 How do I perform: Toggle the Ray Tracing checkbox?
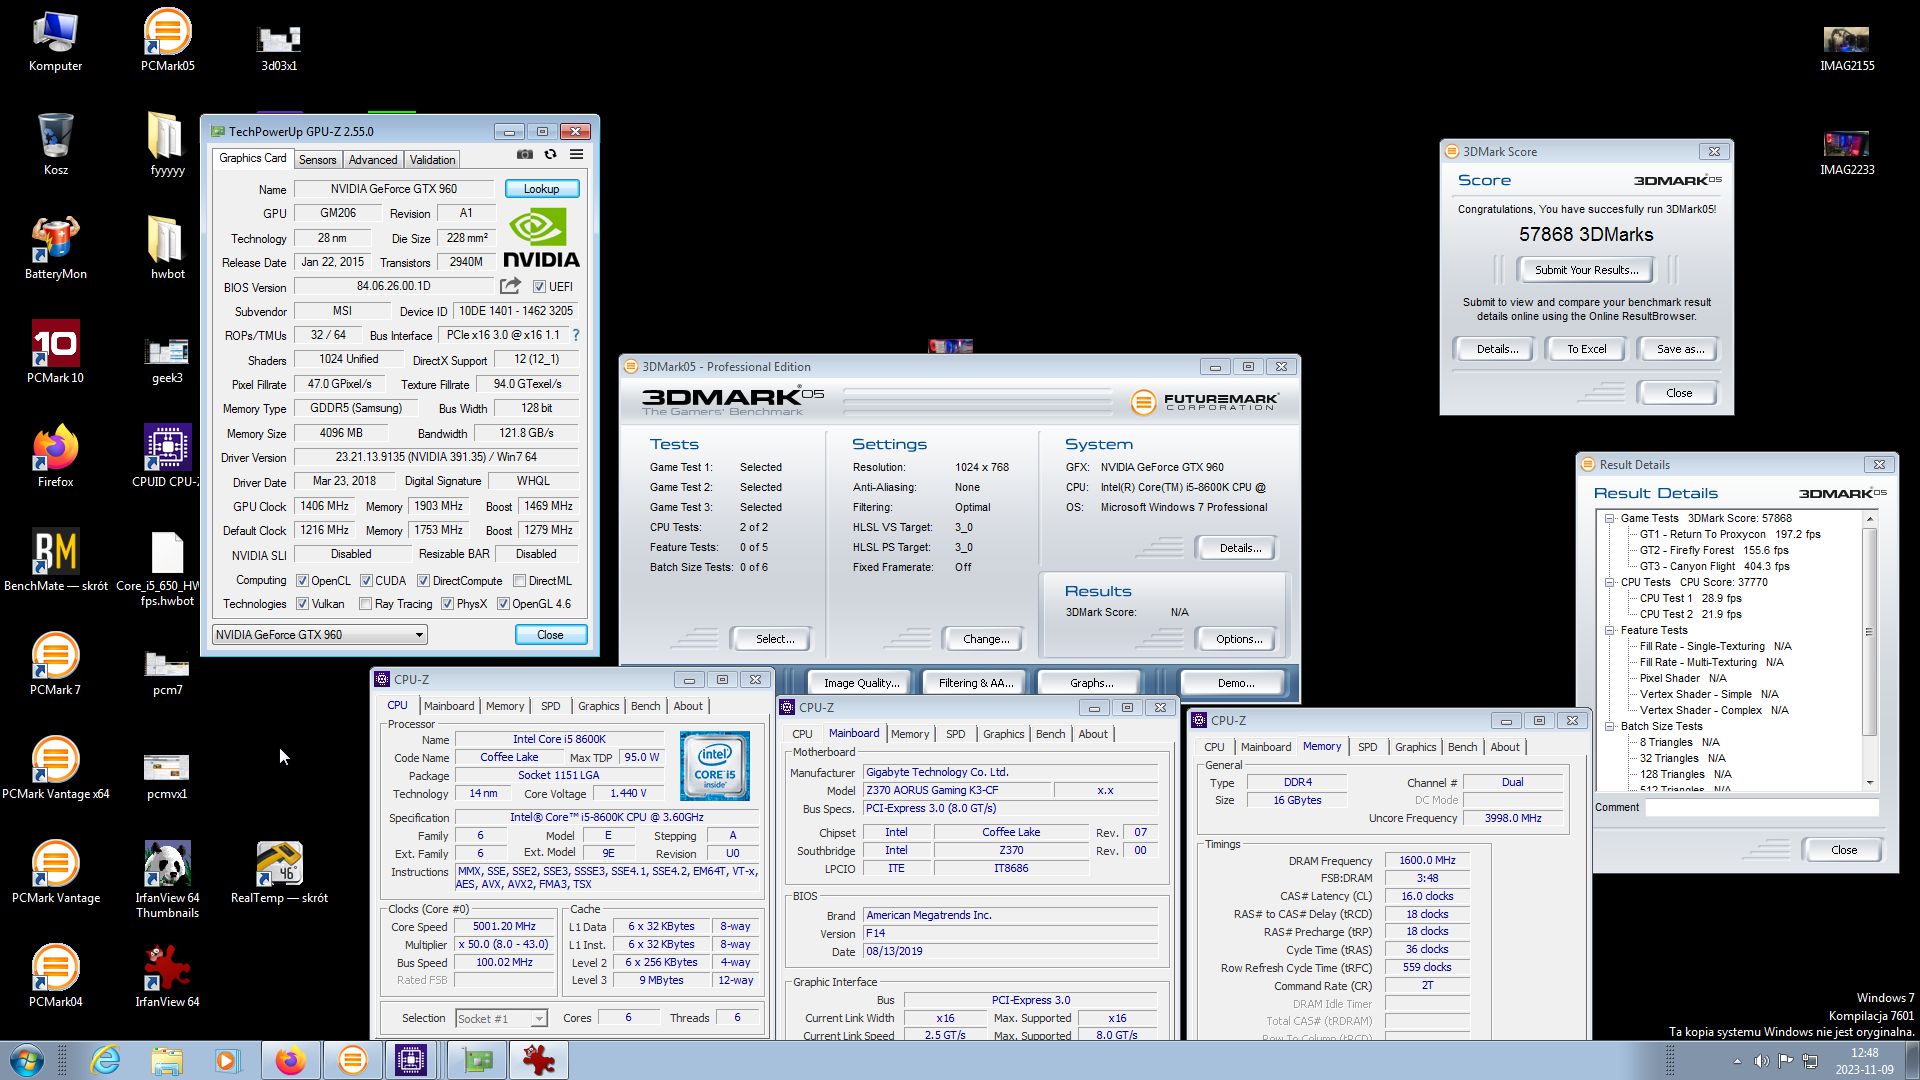(365, 604)
